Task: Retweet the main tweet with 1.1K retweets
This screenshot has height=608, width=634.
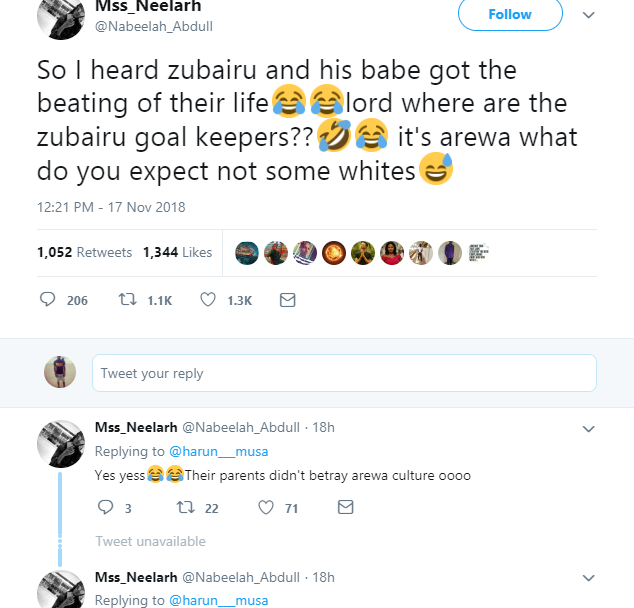Action: click(x=128, y=300)
